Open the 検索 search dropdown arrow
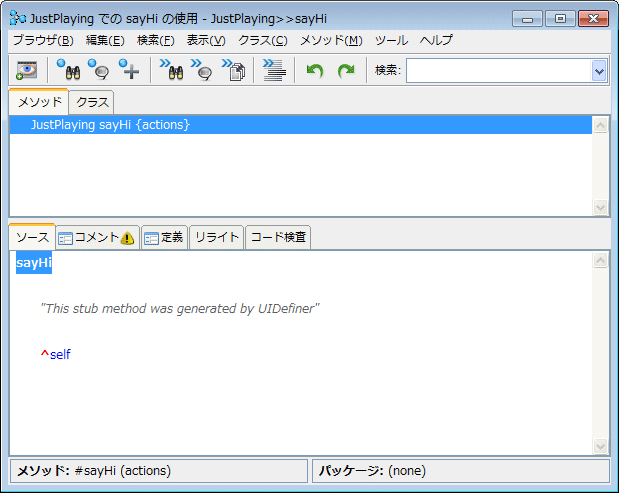Viewport: 619px width, 493px height. click(x=599, y=70)
